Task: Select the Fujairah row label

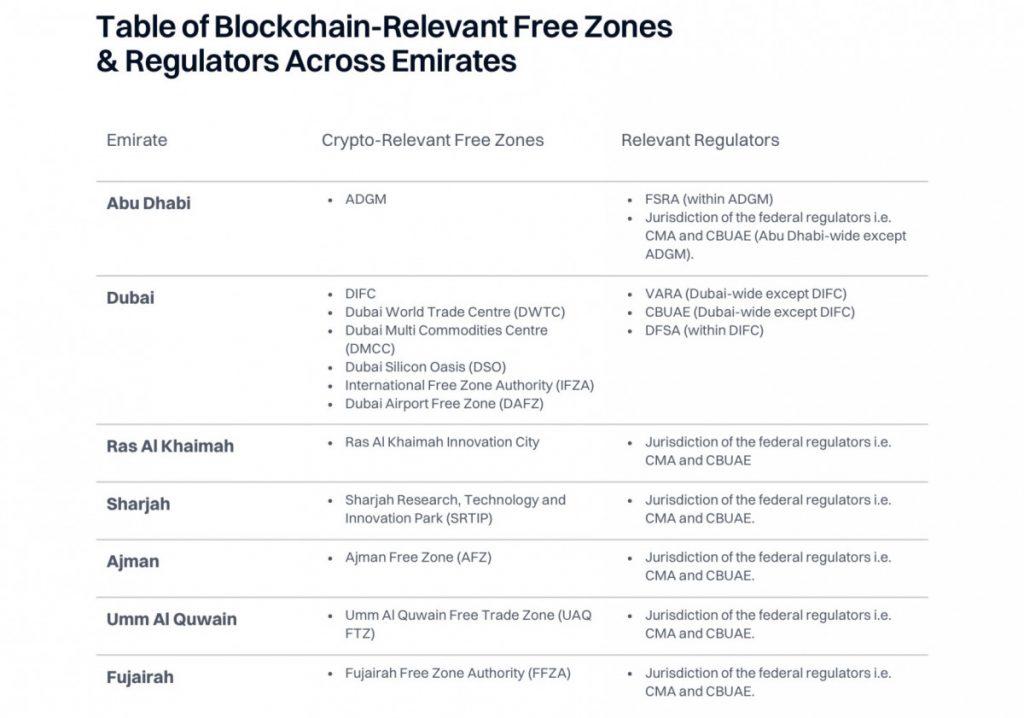Action: pyautogui.click(x=140, y=677)
